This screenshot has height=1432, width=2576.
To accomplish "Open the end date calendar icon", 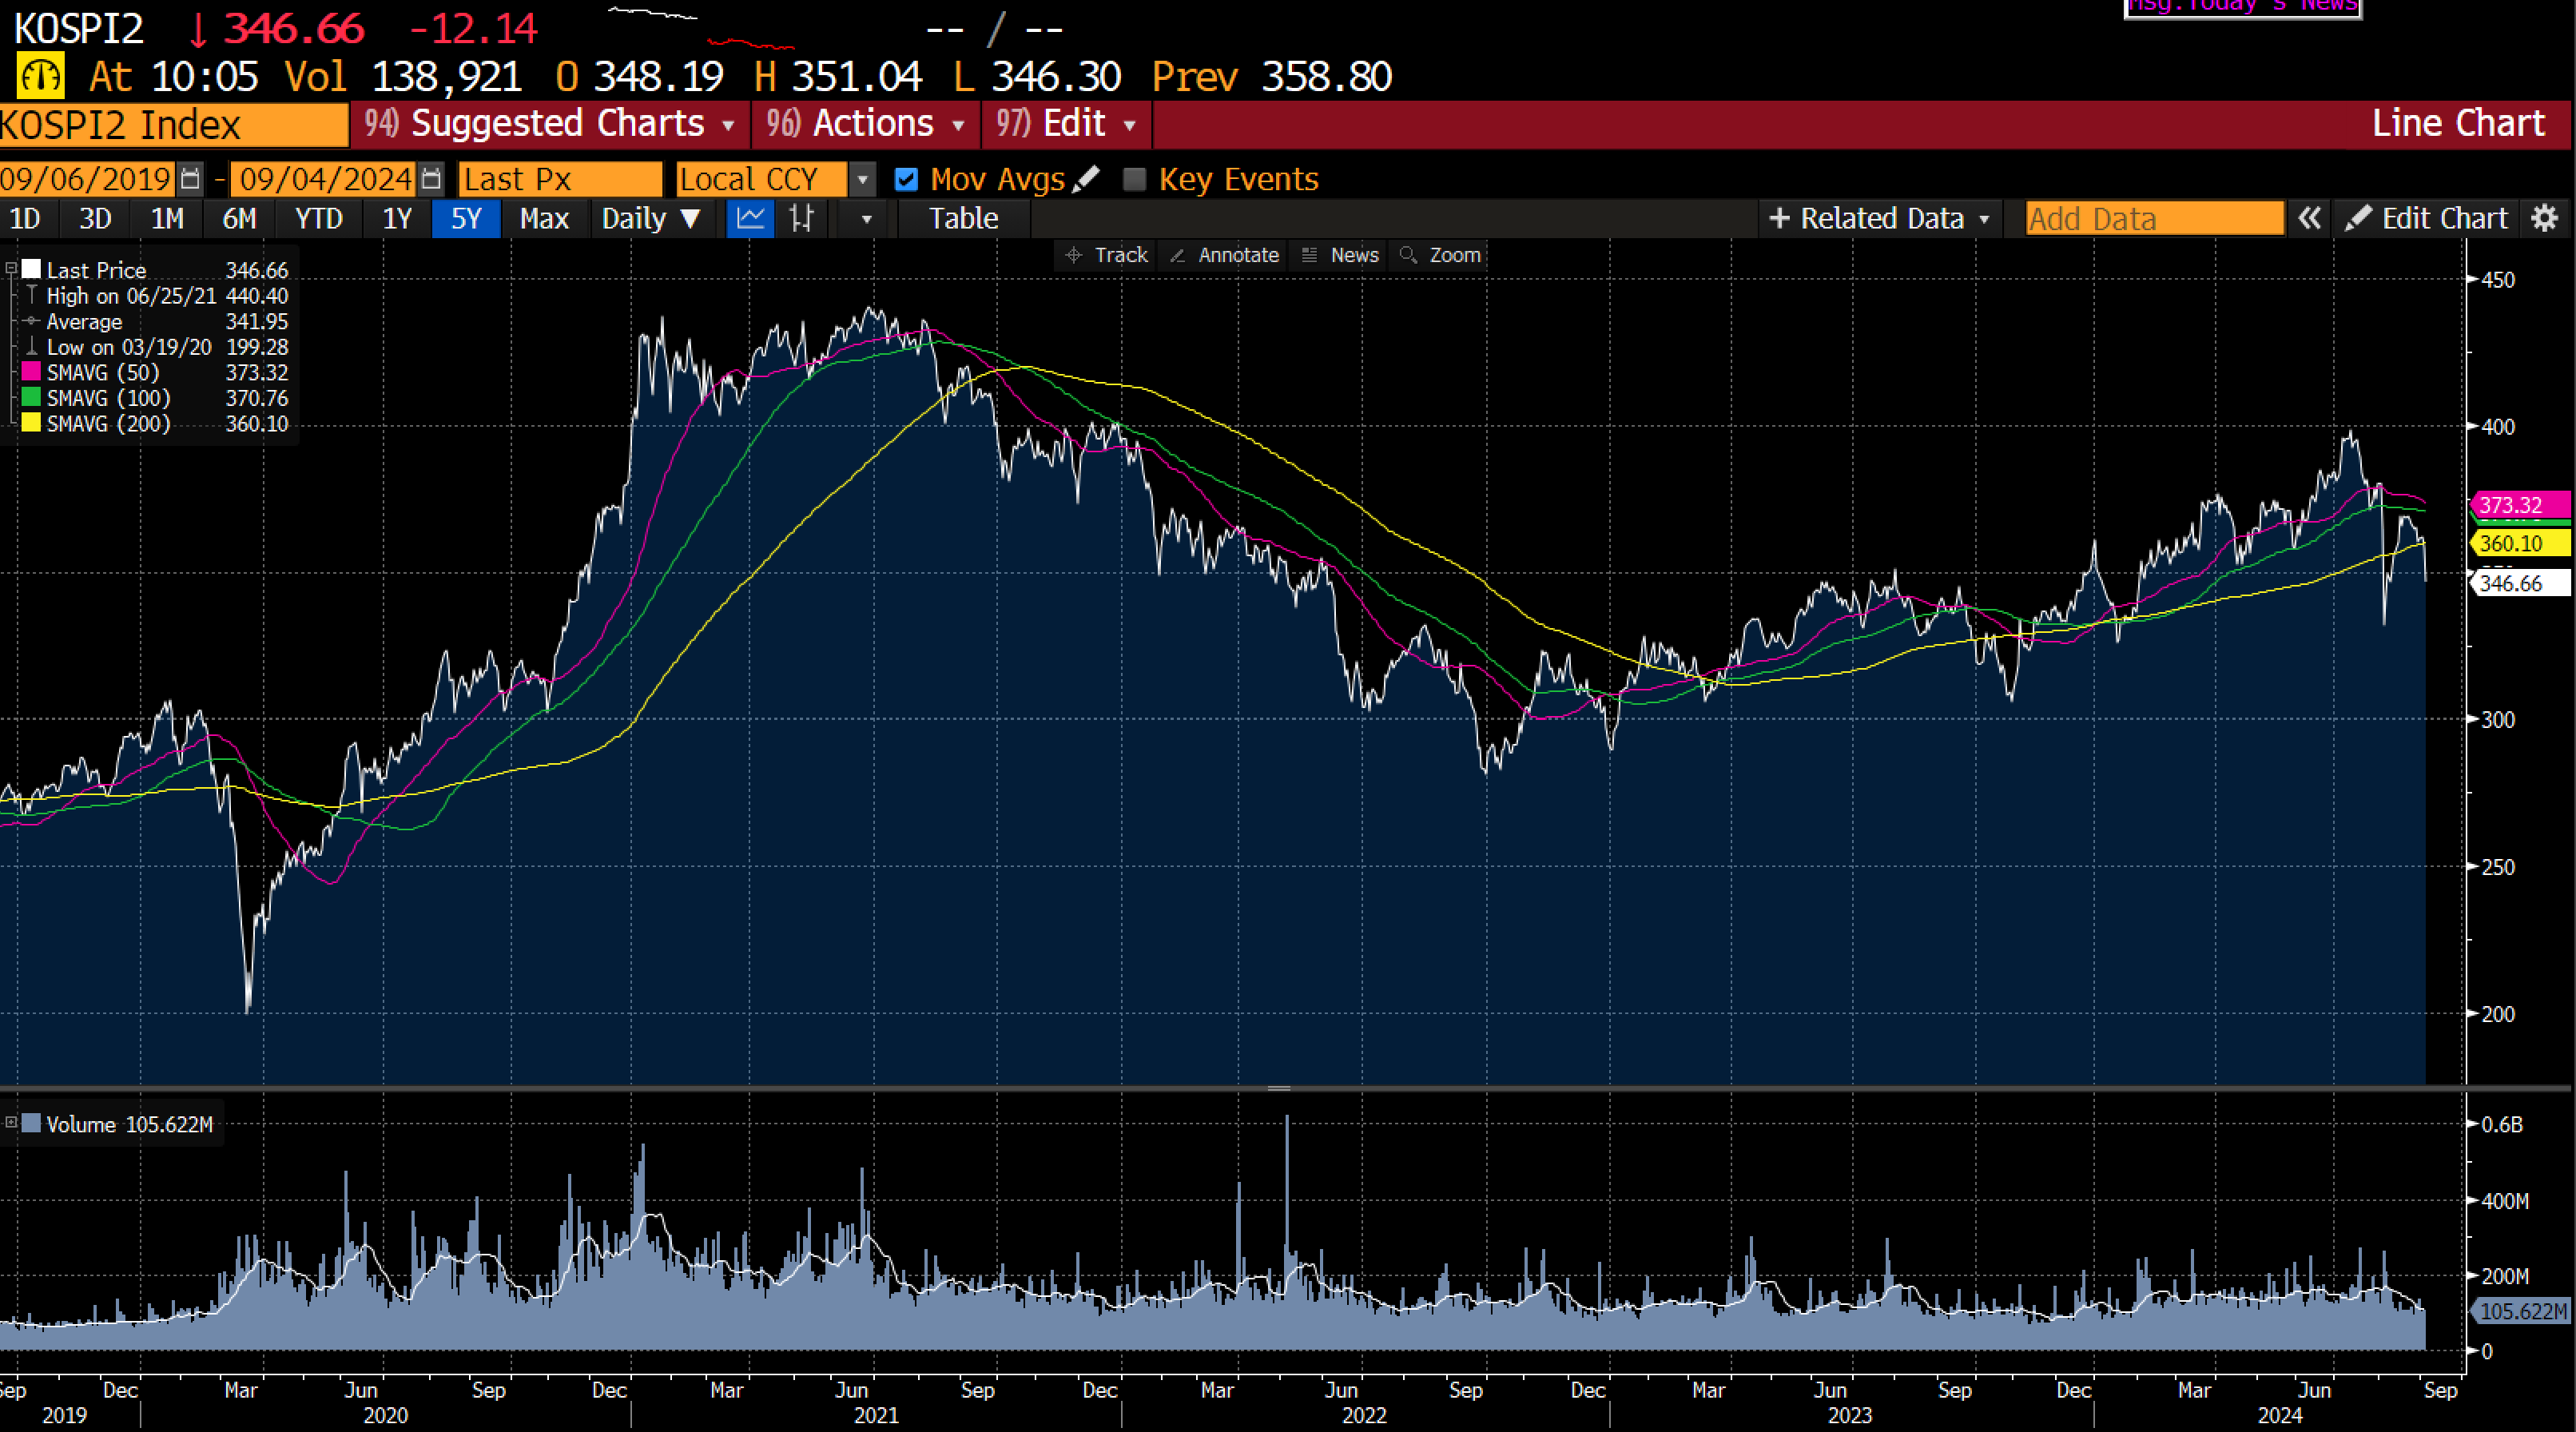I will coord(431,179).
